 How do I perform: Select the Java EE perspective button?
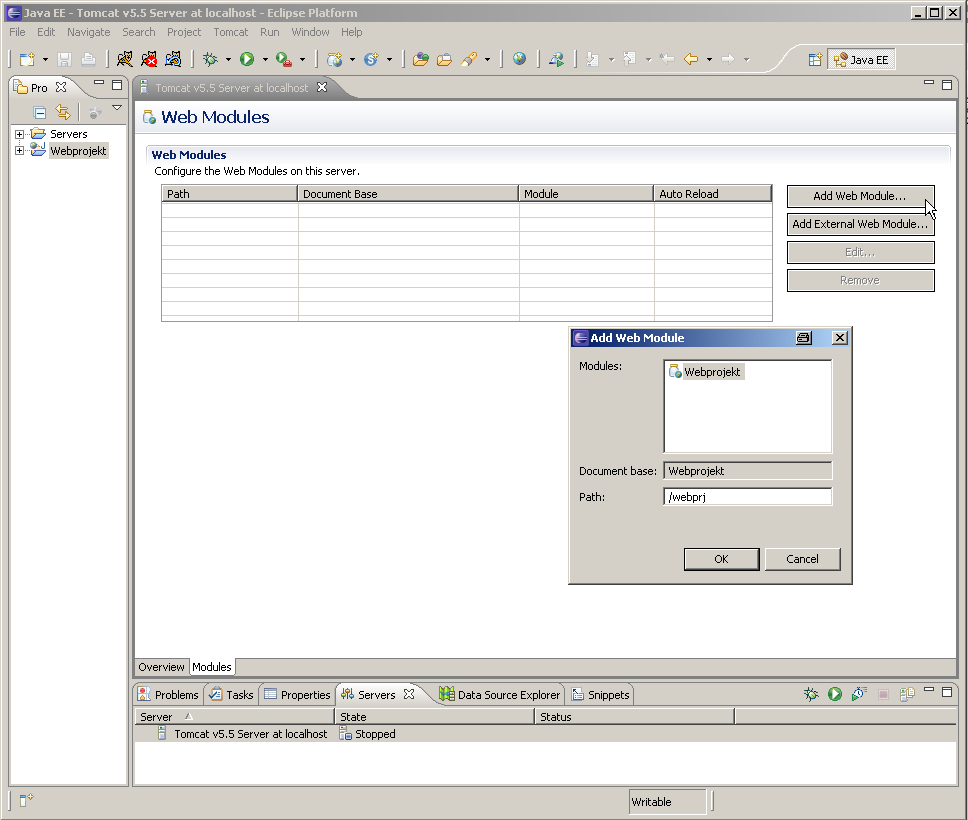pyautogui.click(x=861, y=60)
